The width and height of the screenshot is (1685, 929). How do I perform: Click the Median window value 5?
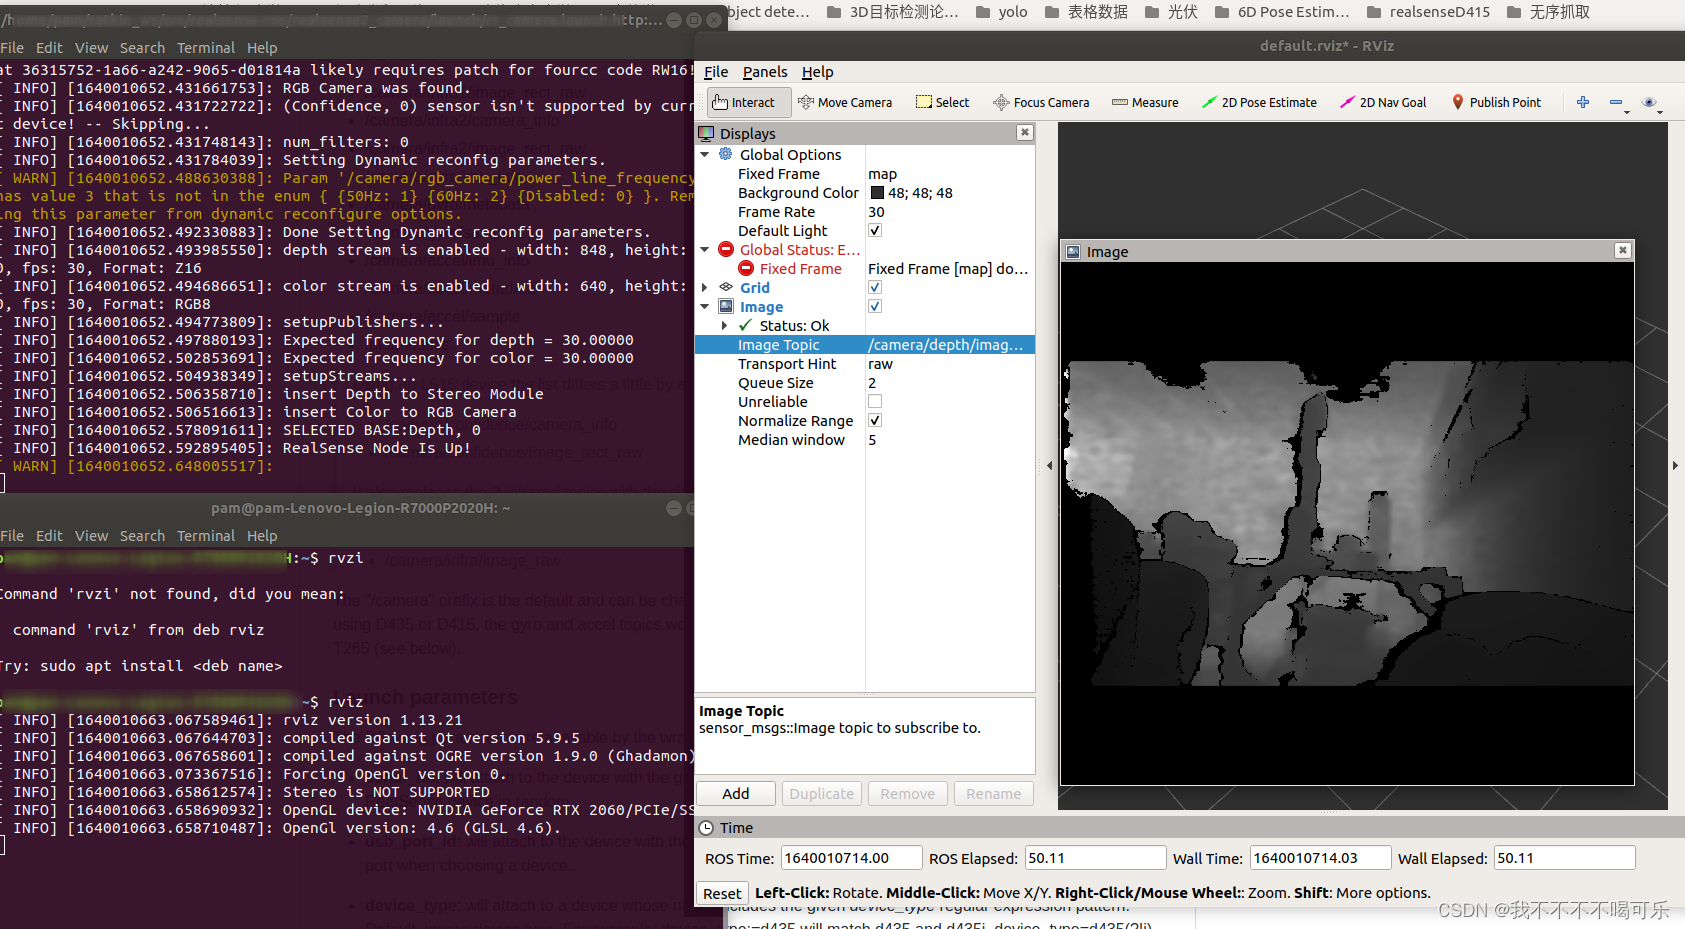tap(872, 440)
